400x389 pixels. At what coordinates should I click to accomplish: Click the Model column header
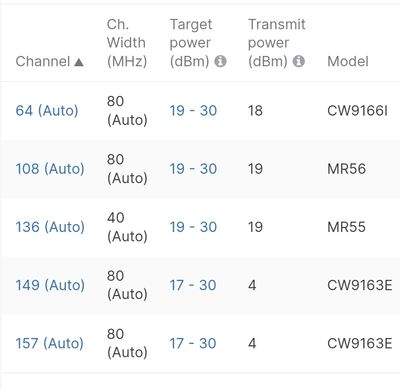pyautogui.click(x=348, y=62)
